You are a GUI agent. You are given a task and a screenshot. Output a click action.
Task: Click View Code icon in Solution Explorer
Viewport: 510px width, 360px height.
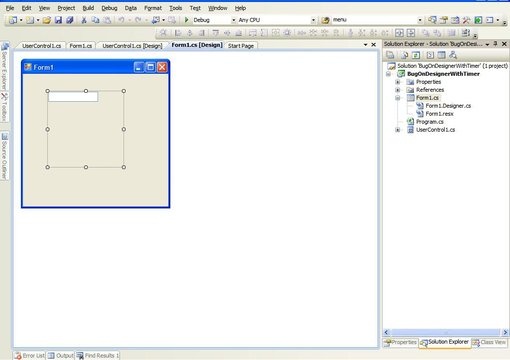pos(430,55)
